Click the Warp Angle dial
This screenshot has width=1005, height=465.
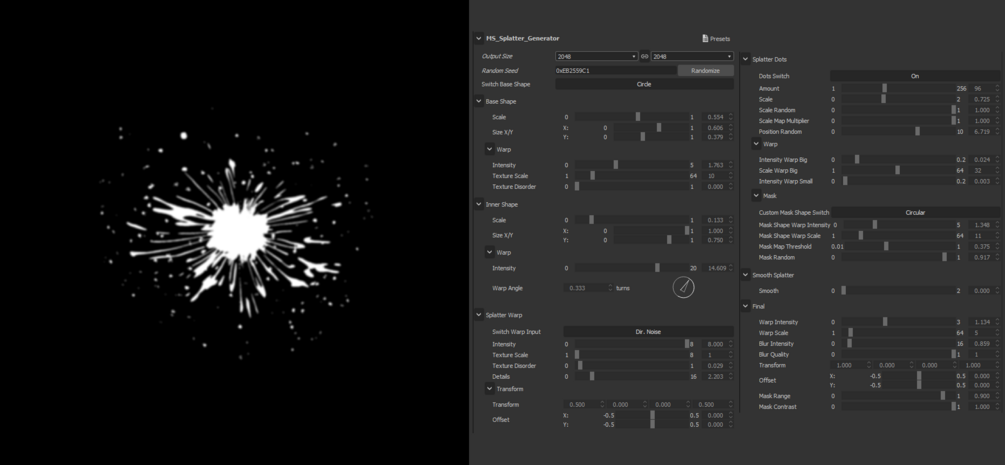tap(683, 287)
